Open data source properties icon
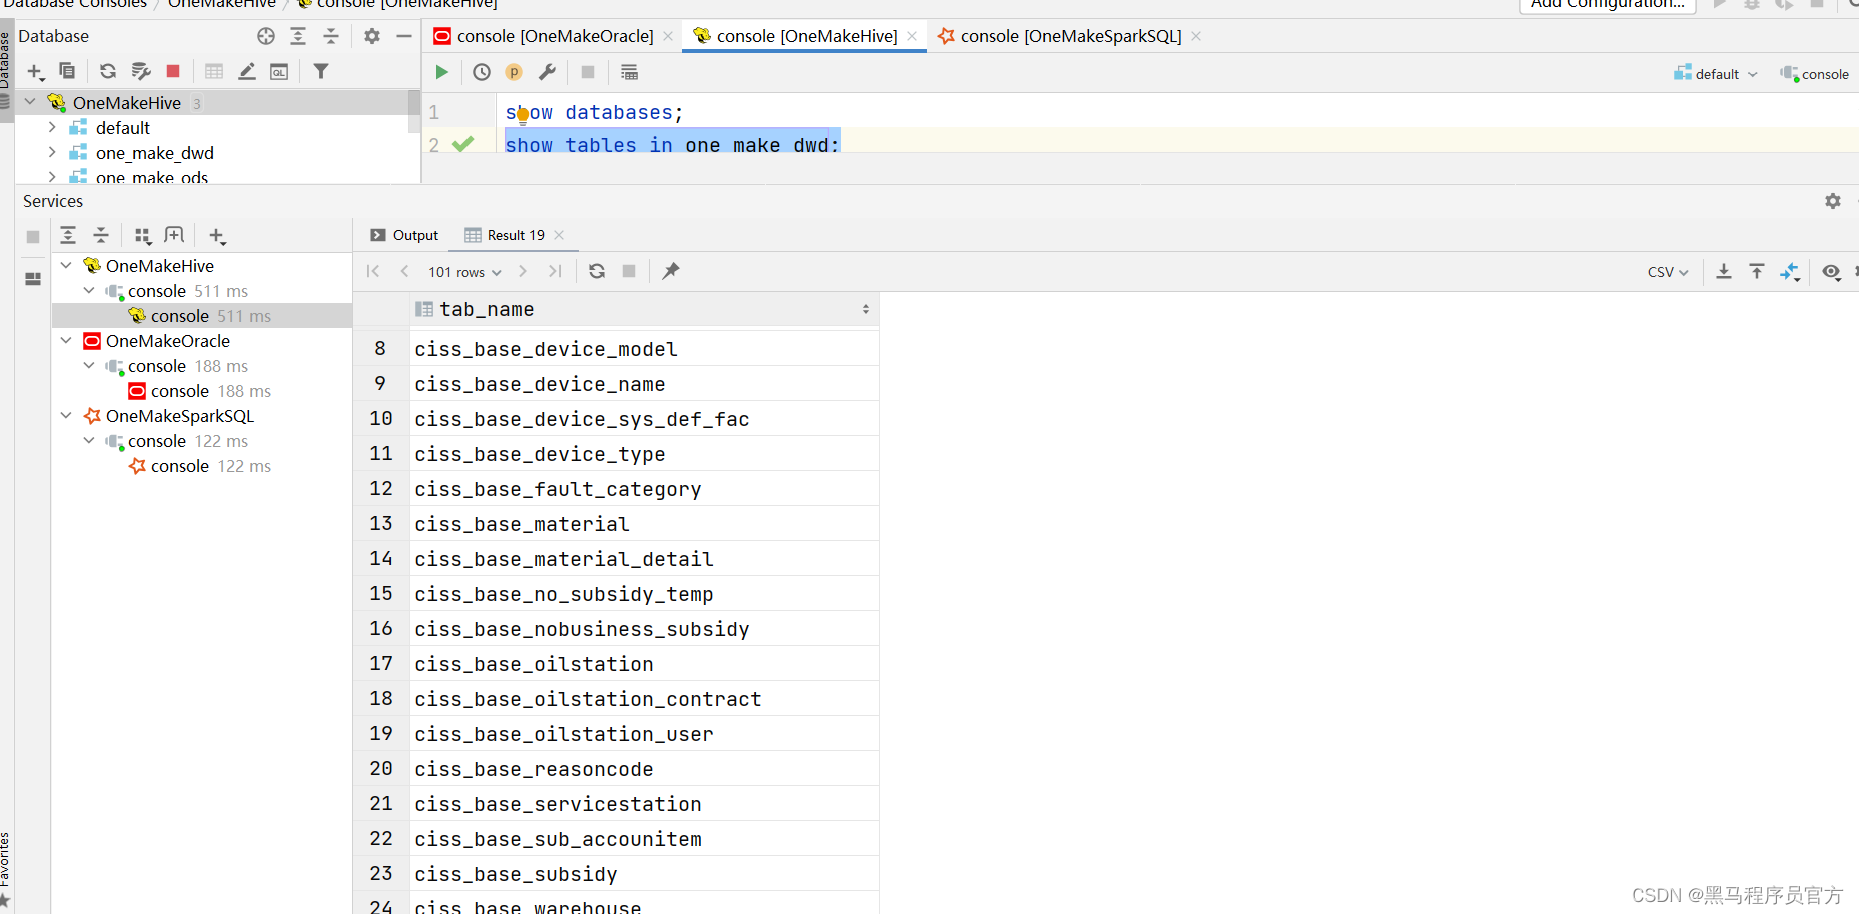The height and width of the screenshot is (914, 1859). 141,71
